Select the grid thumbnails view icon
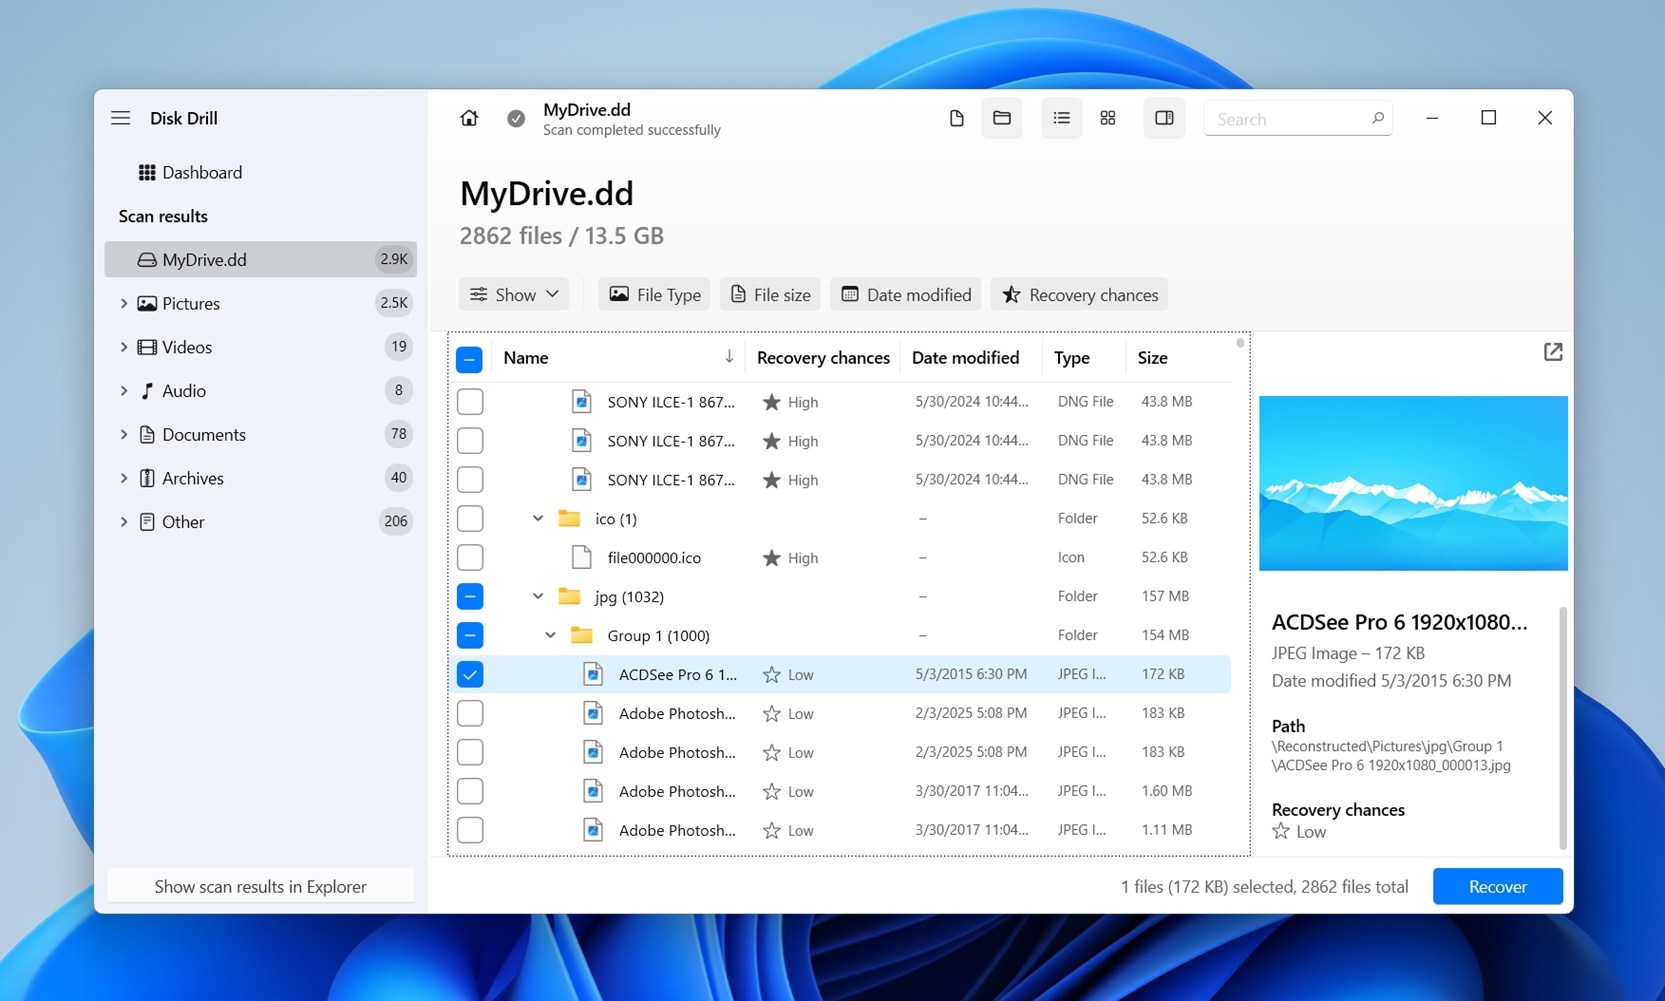Viewport: 1665px width, 1001px height. pos(1107,118)
